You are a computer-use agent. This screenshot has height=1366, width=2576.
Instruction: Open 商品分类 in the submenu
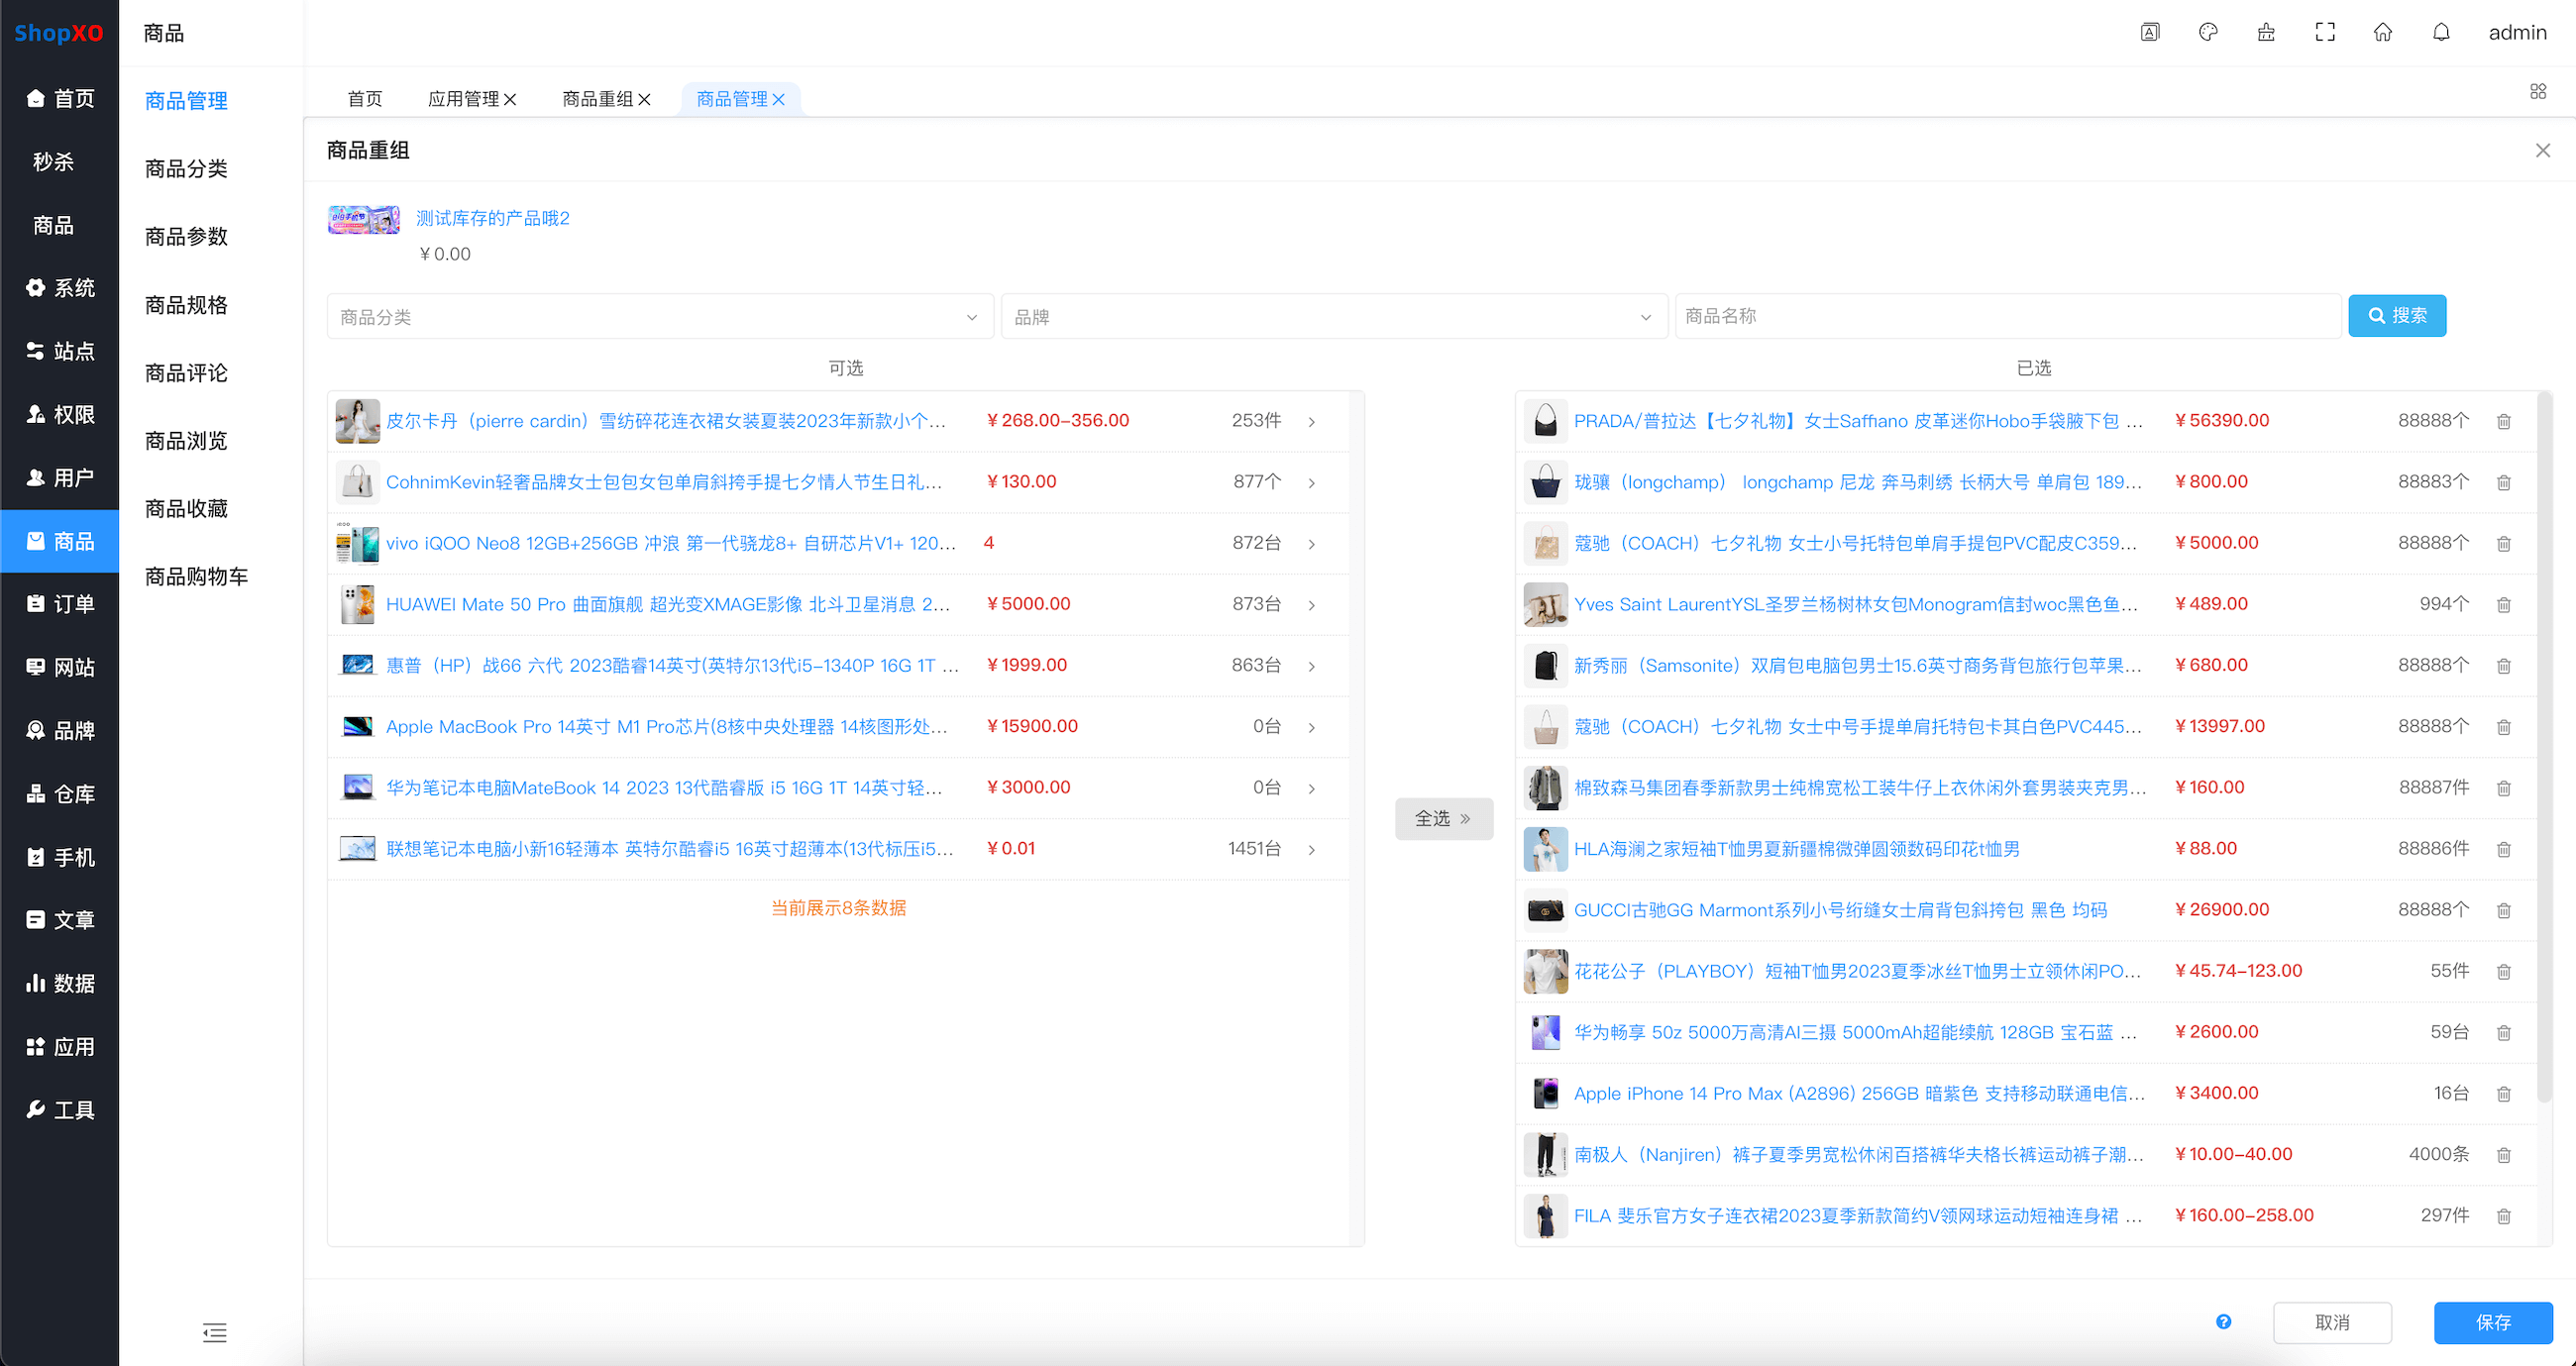pos(186,168)
